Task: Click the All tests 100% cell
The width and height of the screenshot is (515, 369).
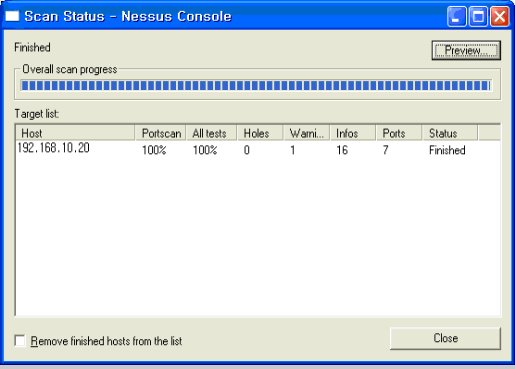Action: (x=205, y=150)
